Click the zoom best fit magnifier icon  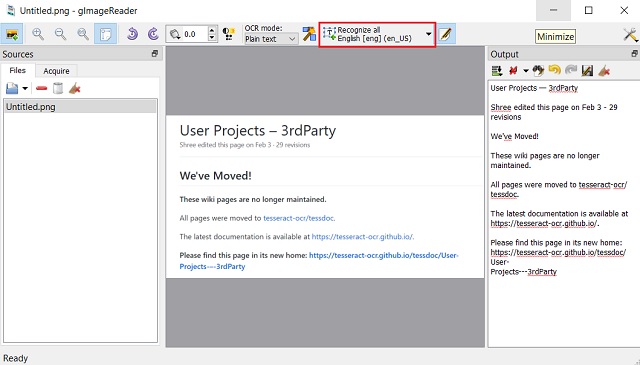[83, 34]
